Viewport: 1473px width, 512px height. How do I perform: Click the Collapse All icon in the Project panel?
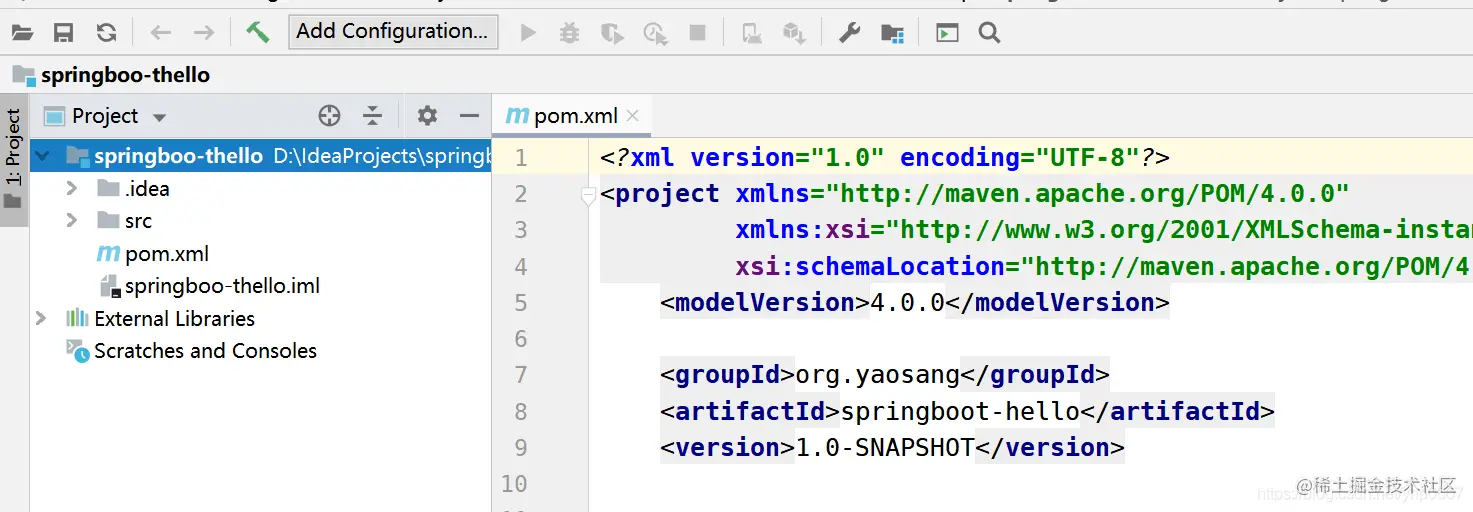click(372, 116)
